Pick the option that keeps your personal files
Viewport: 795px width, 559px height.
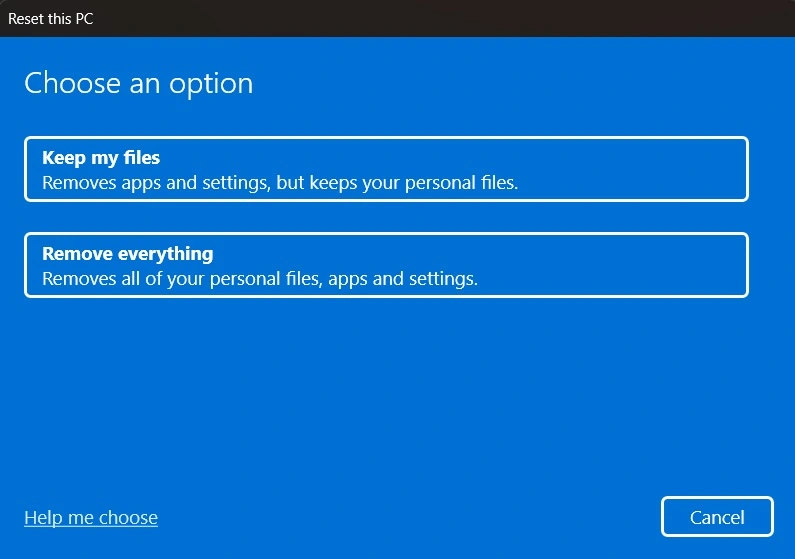click(386, 169)
